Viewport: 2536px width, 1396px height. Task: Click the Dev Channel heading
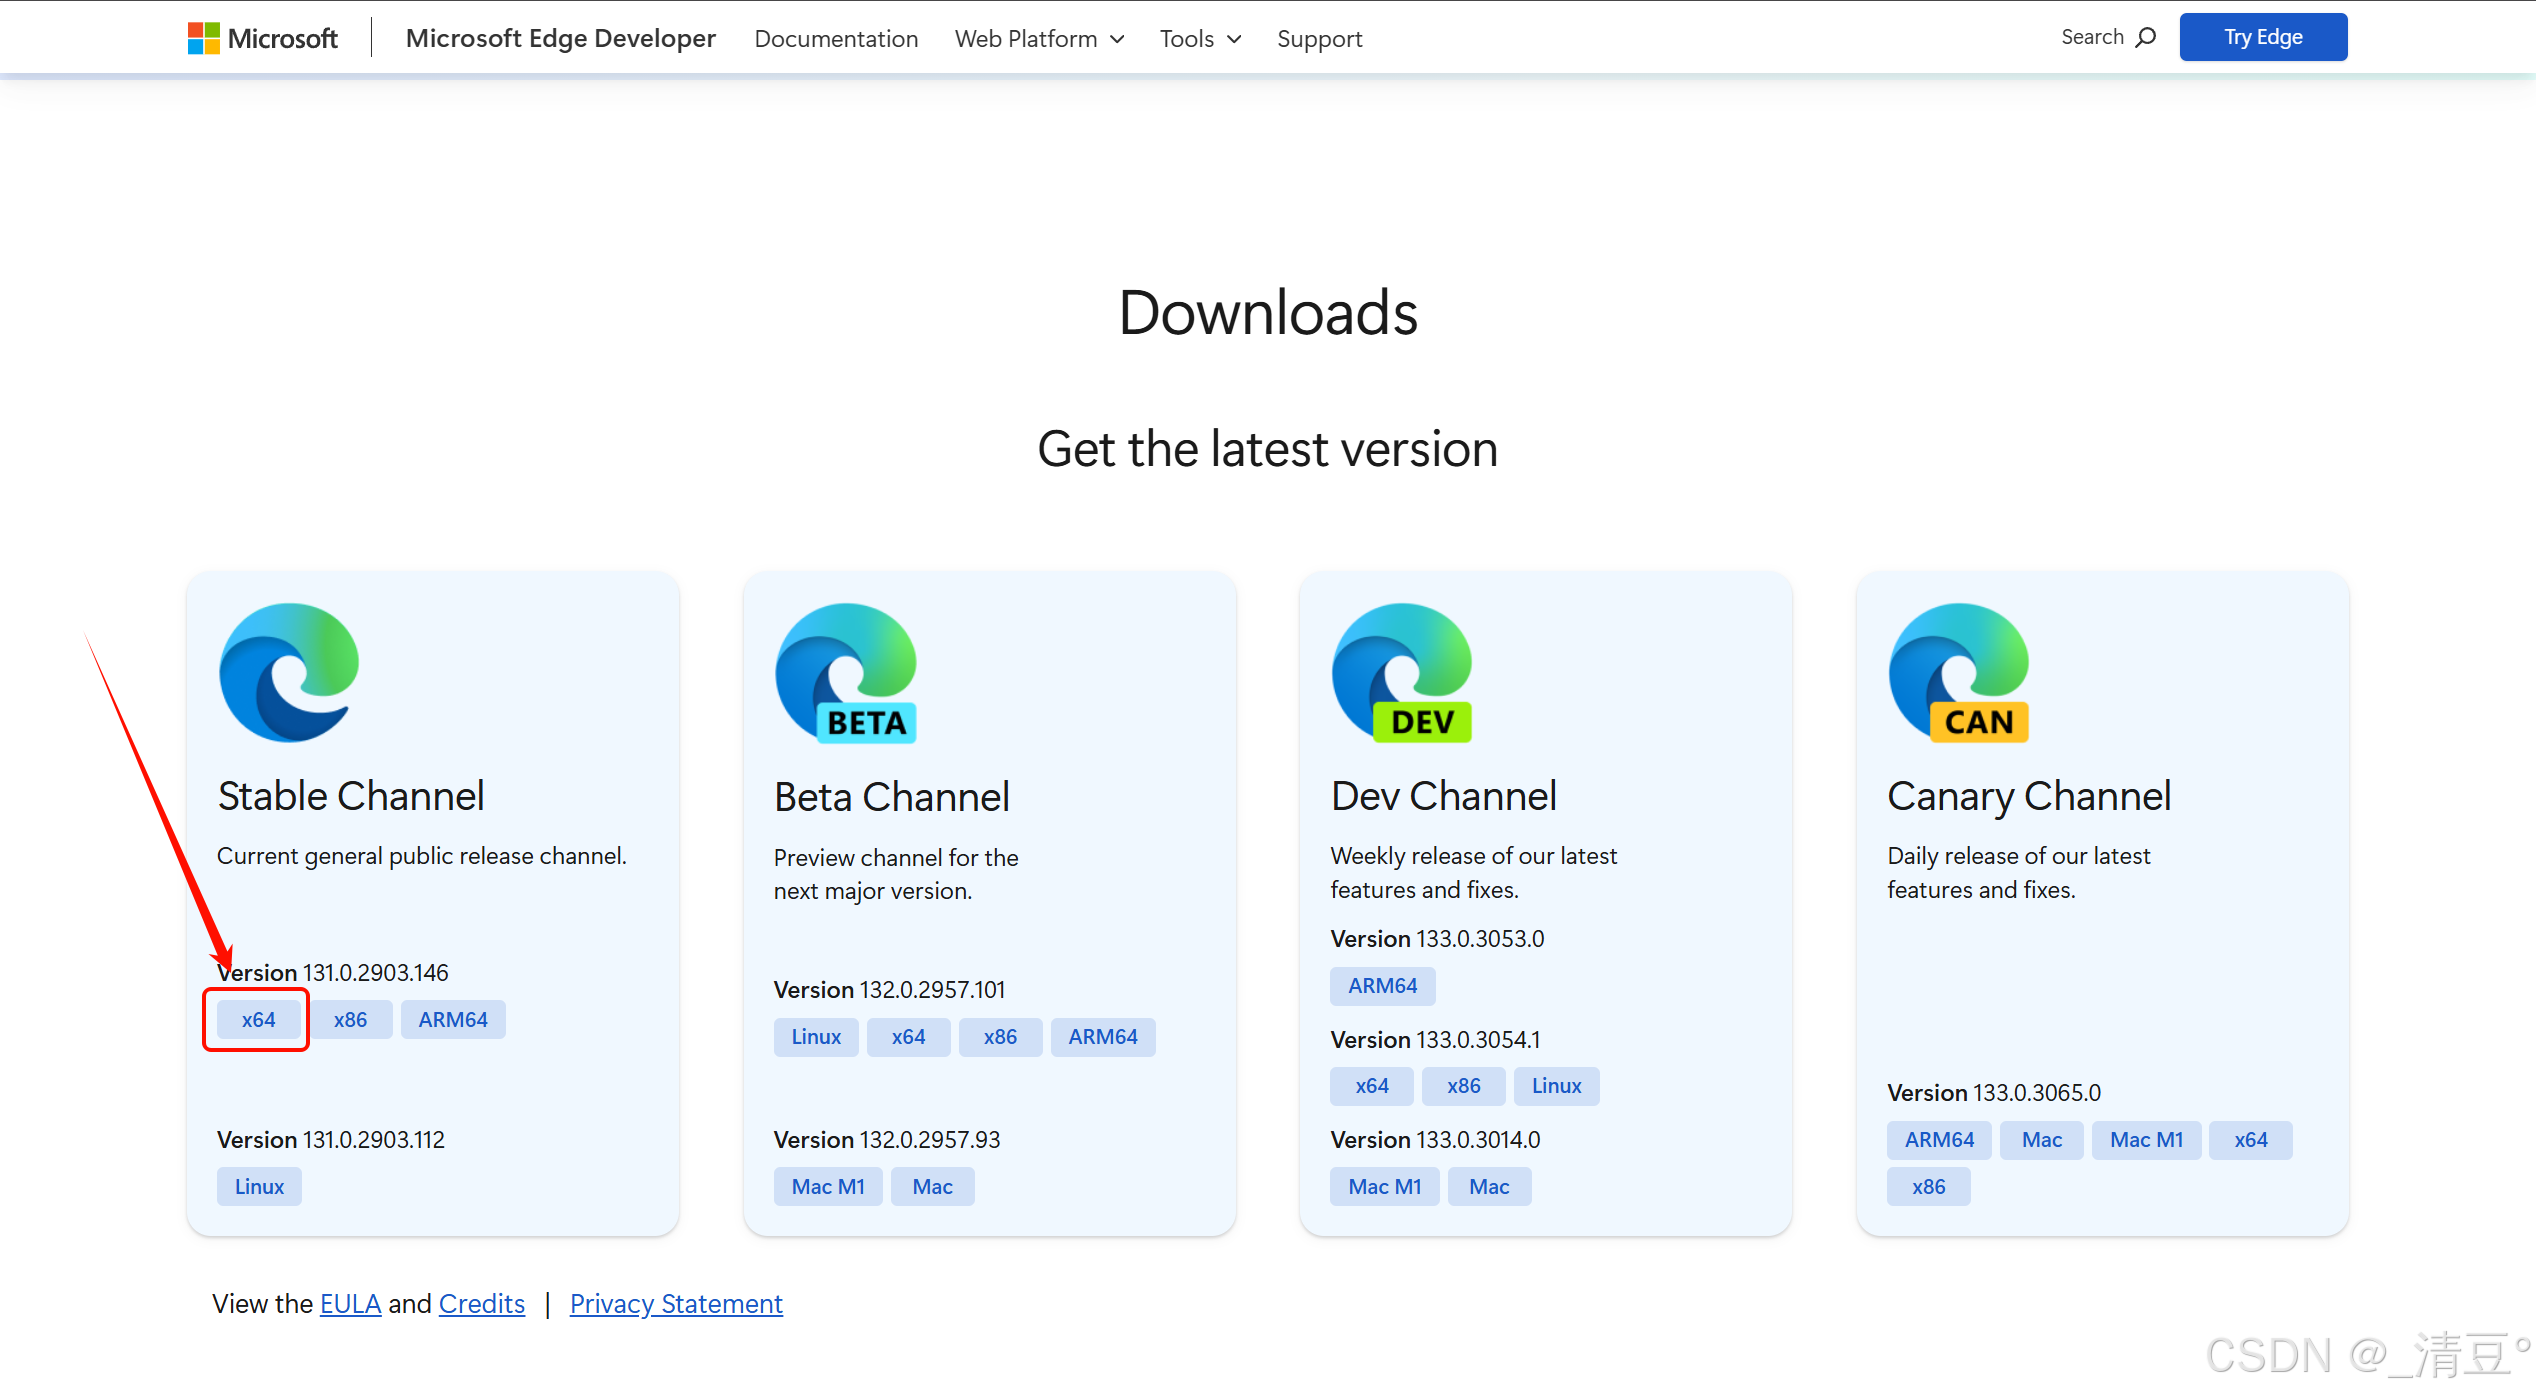[1443, 796]
